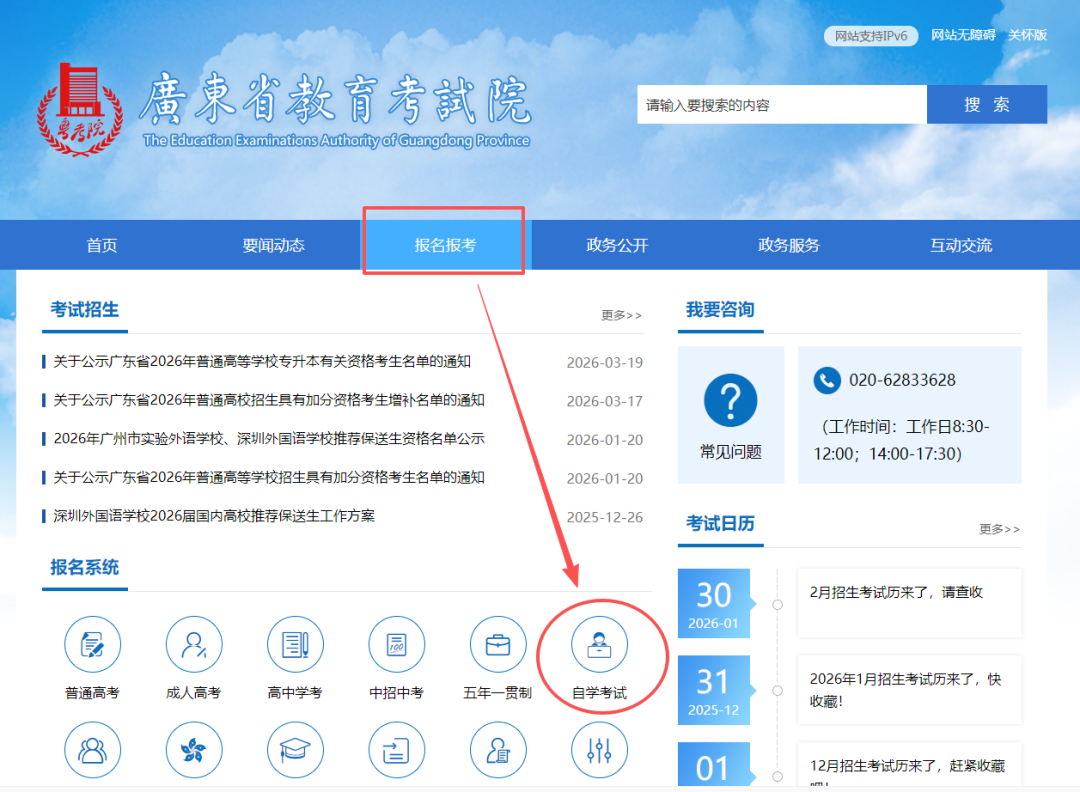
Task: Open the 自学考试 registration icon
Action: click(x=599, y=645)
